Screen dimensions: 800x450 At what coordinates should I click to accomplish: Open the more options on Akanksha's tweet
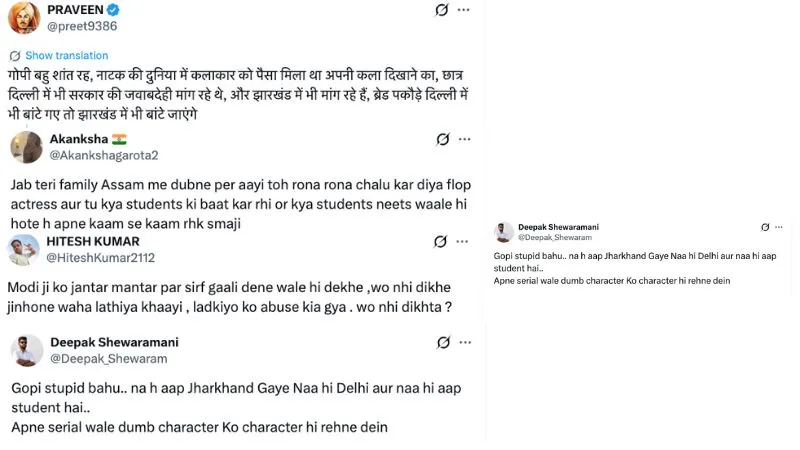(x=464, y=139)
